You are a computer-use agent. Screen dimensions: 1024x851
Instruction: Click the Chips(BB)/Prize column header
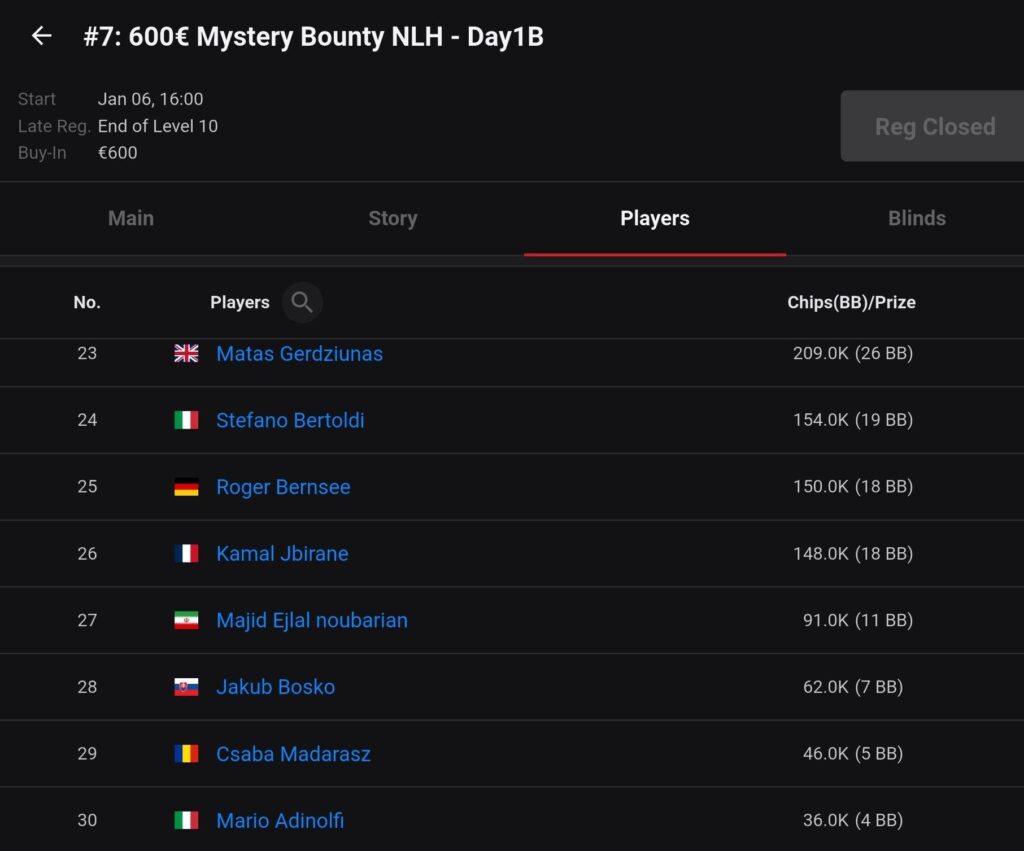851,302
